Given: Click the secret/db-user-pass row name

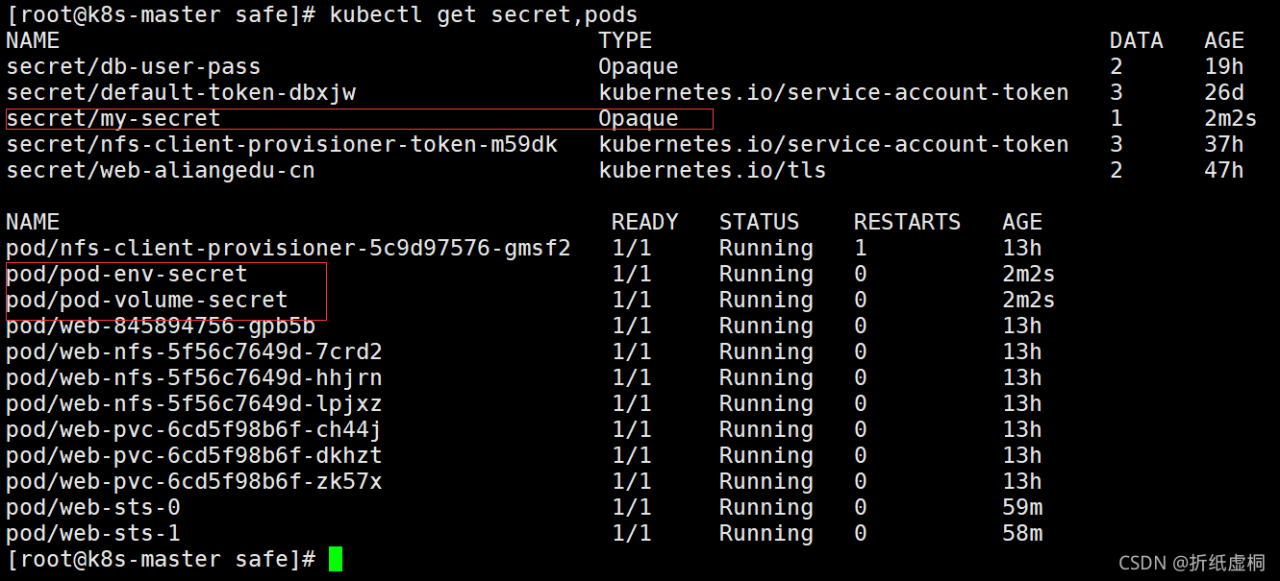Looking at the screenshot, I should [133, 67].
